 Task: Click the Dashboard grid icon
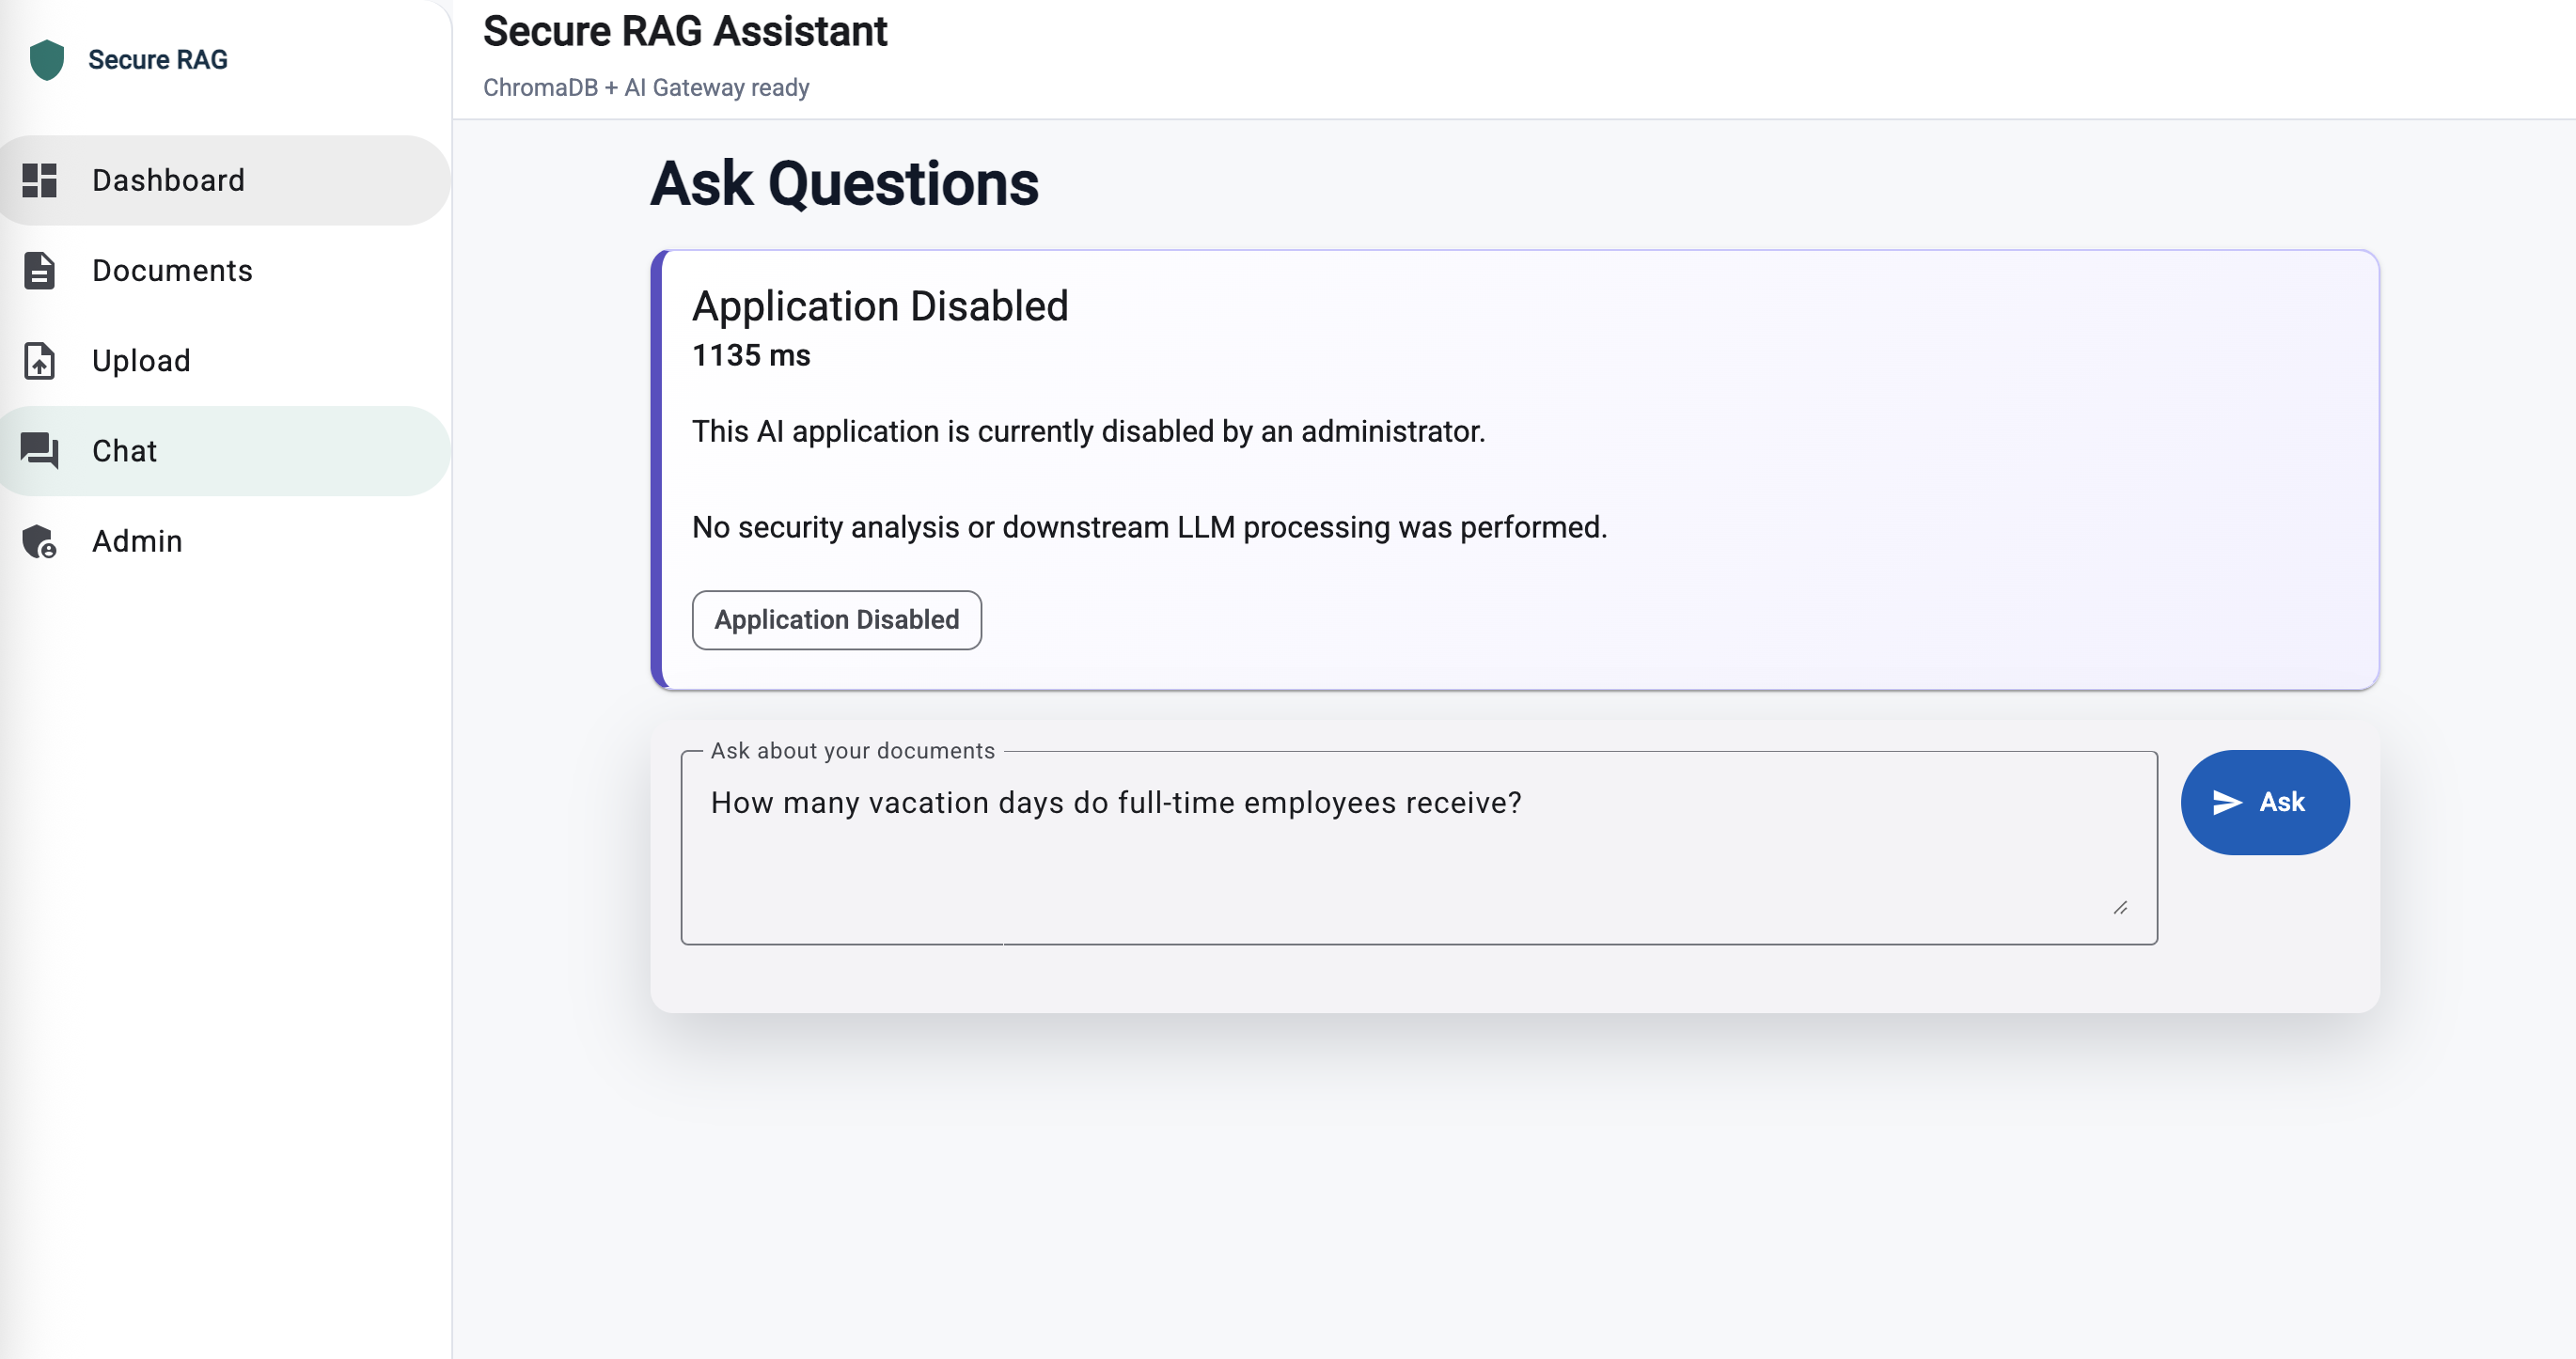pos(39,180)
